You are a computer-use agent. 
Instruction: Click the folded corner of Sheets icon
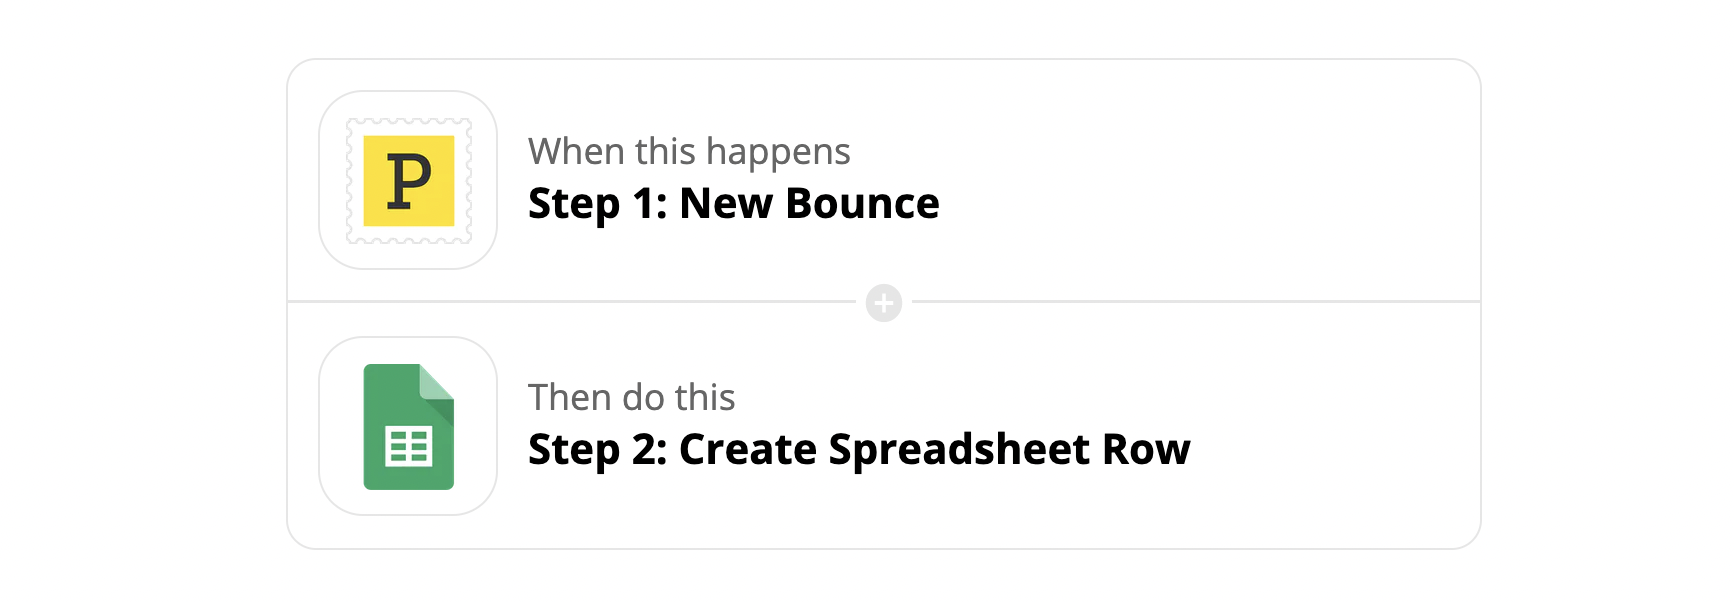pos(438,382)
